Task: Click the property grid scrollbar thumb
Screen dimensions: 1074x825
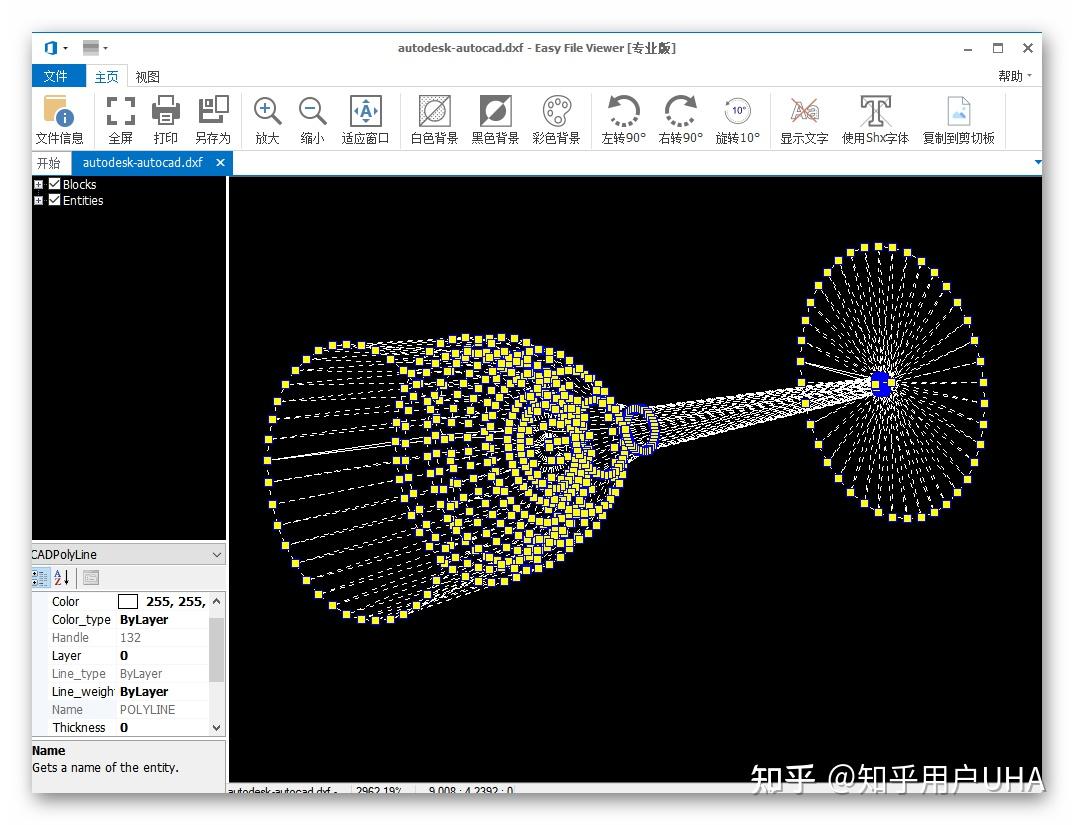Action: 216,649
